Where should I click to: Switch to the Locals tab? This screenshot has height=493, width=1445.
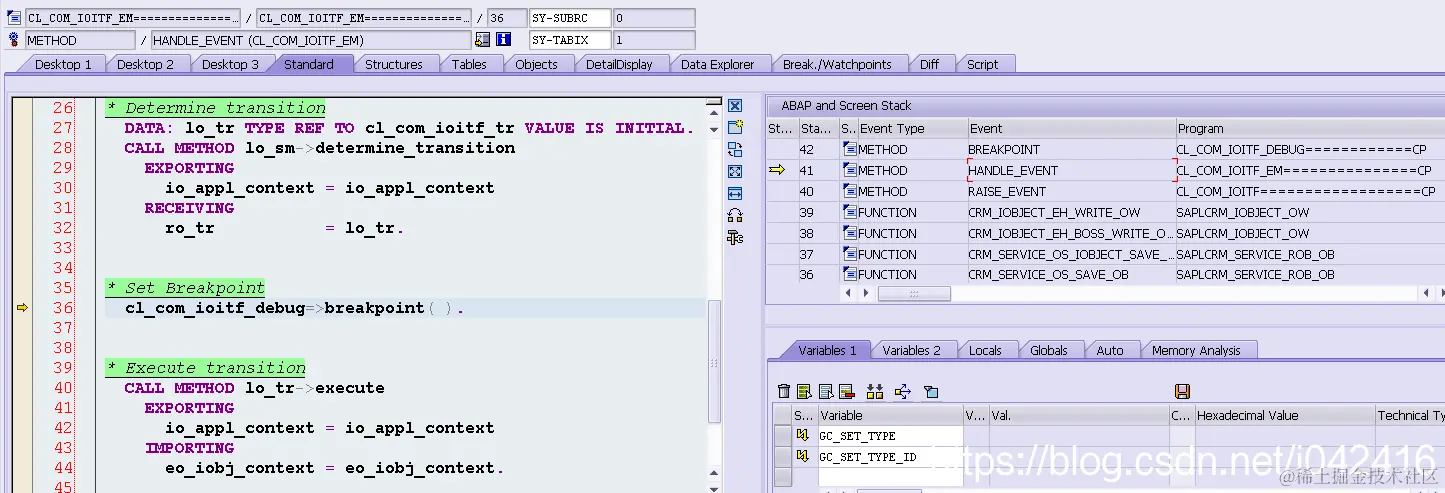click(x=985, y=350)
